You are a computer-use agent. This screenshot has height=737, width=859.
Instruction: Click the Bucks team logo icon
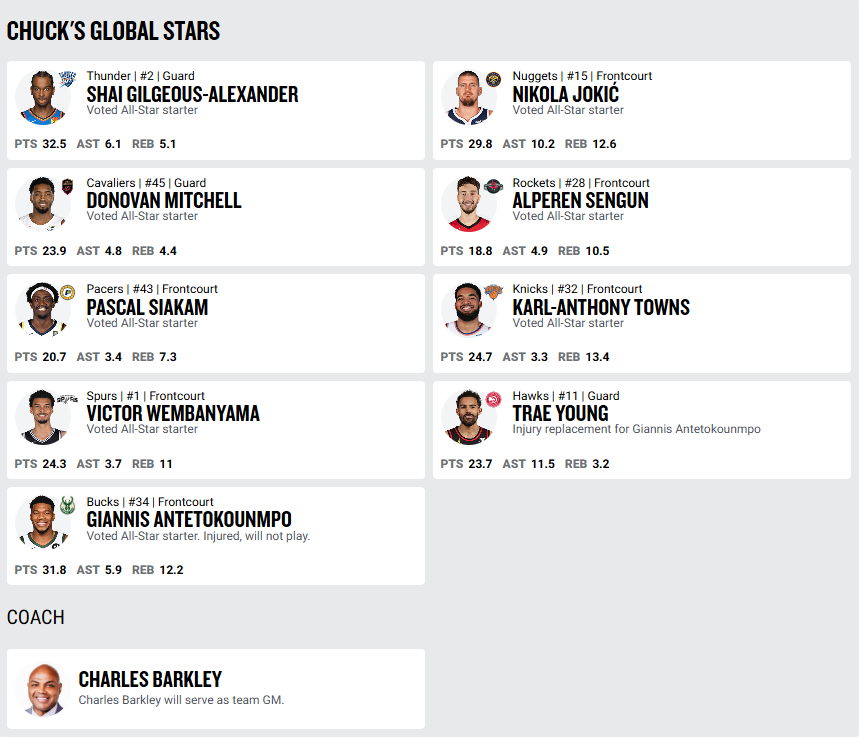67,506
